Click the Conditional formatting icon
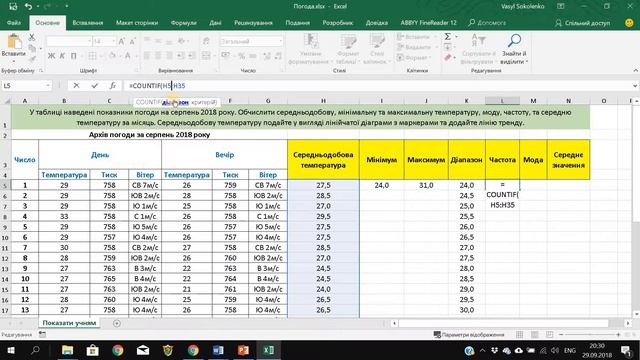 point(311,42)
